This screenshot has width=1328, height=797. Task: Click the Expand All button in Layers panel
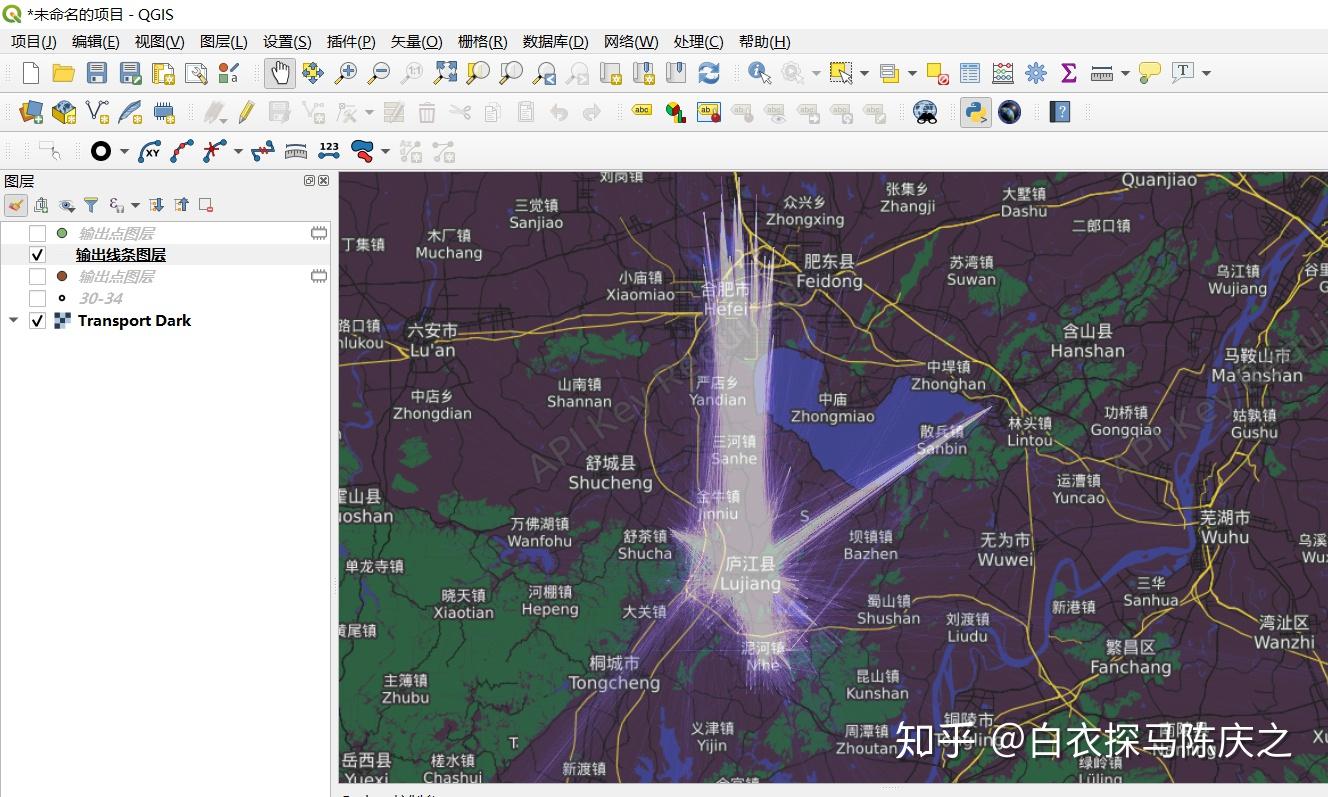point(156,204)
